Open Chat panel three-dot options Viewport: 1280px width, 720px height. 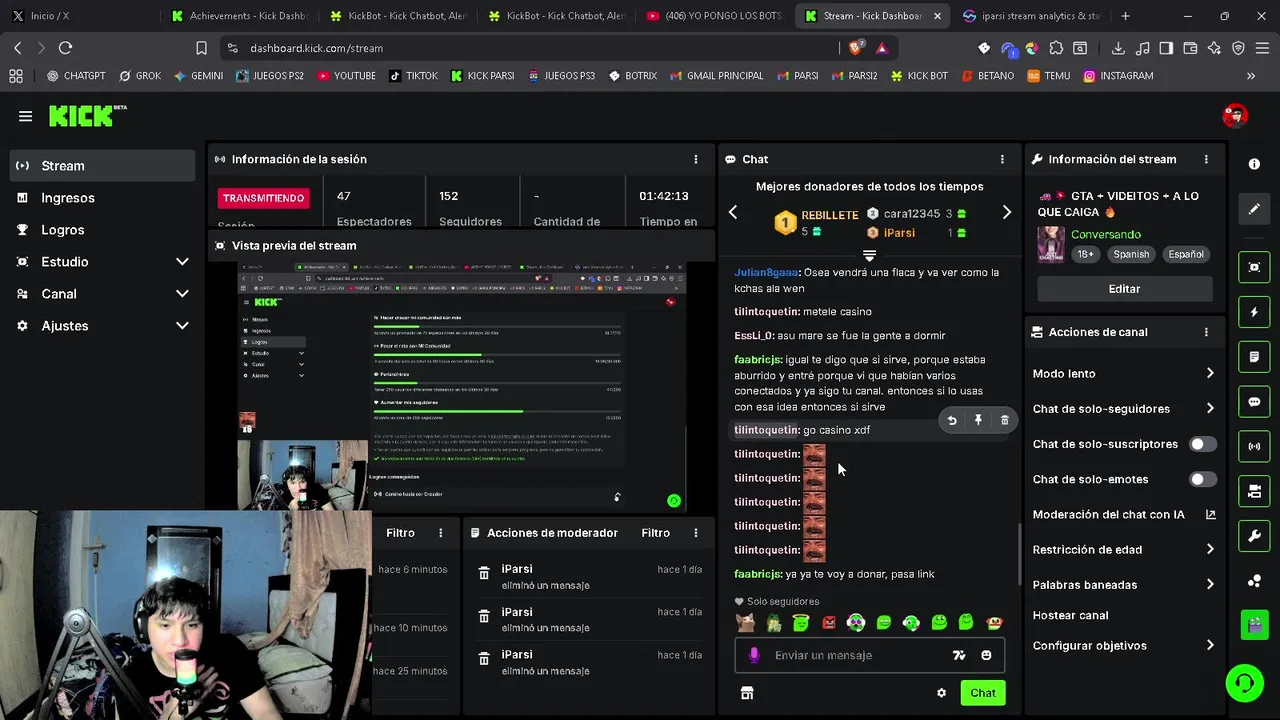(x=1002, y=159)
